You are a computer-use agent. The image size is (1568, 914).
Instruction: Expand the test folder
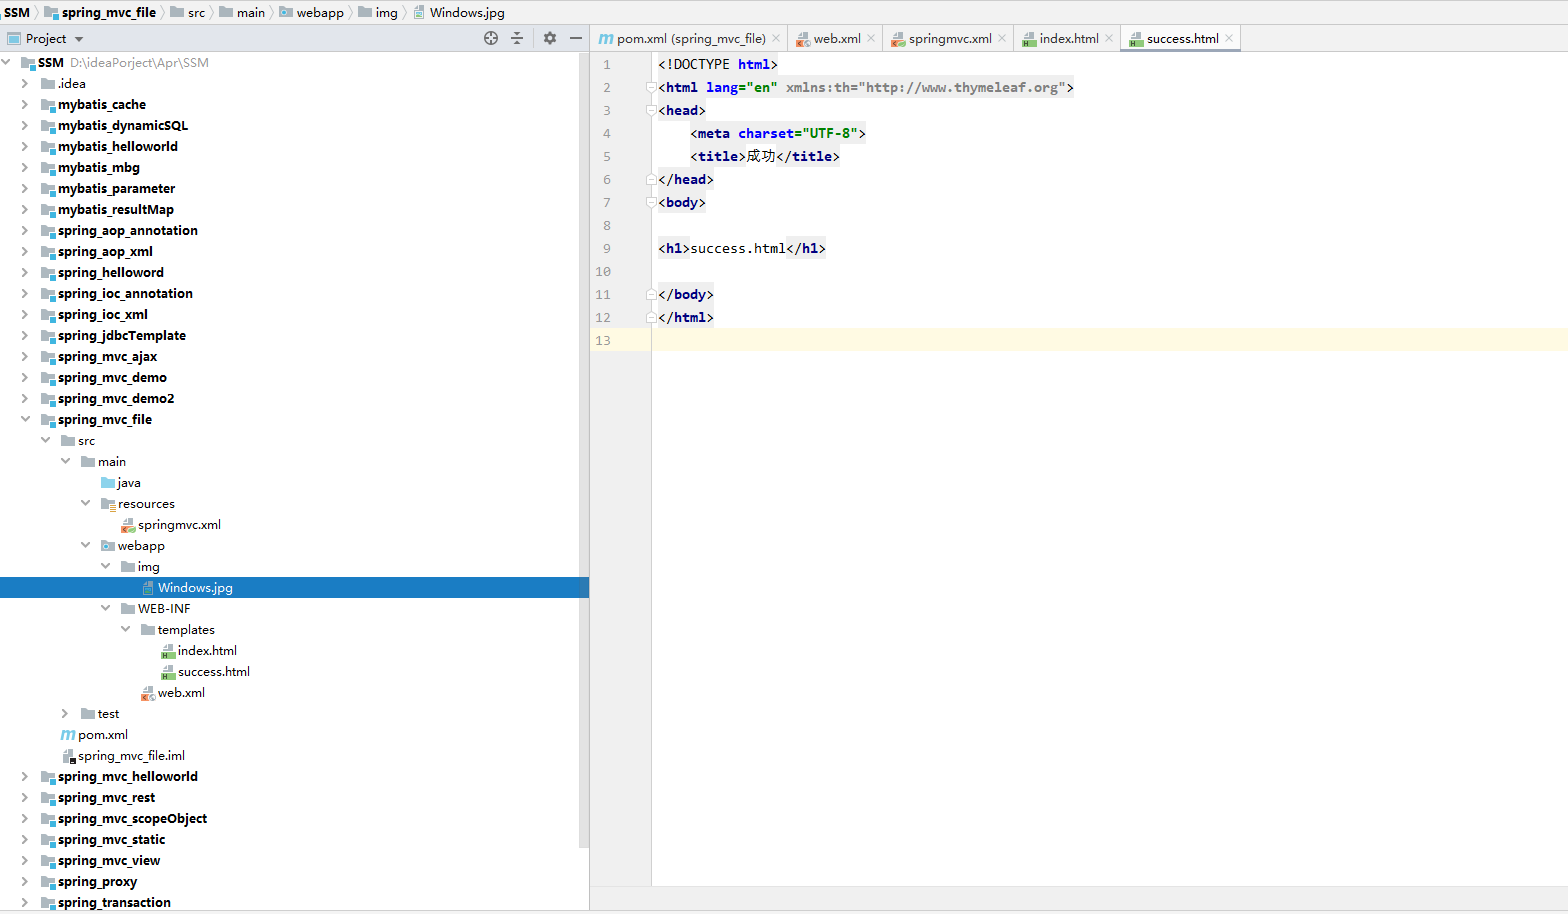65,713
